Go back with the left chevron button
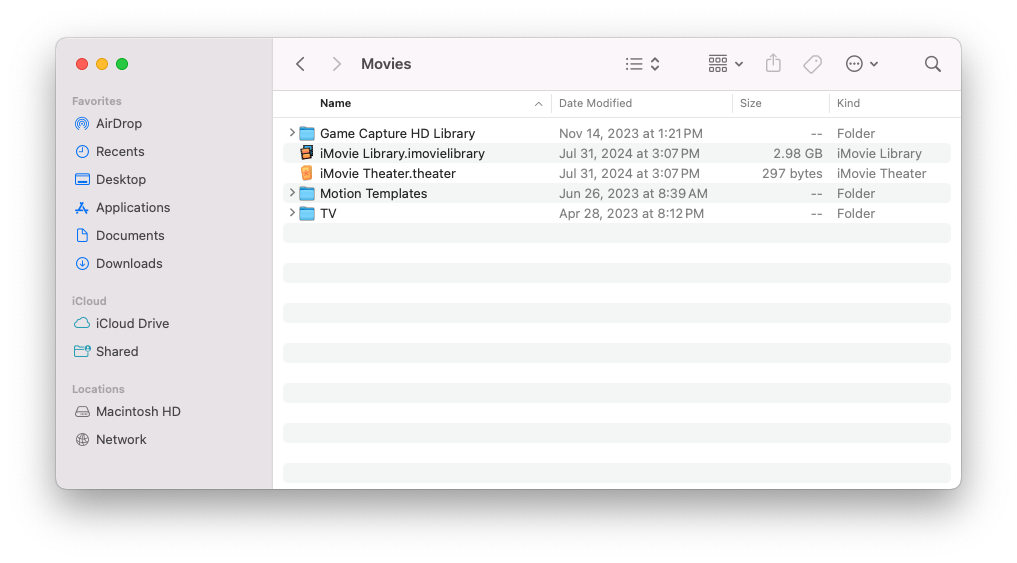Image resolution: width=1017 pixels, height=563 pixels. tap(300, 64)
